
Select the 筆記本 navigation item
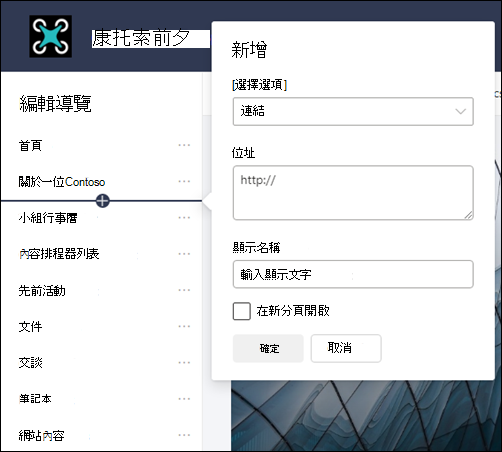[x=35, y=399]
